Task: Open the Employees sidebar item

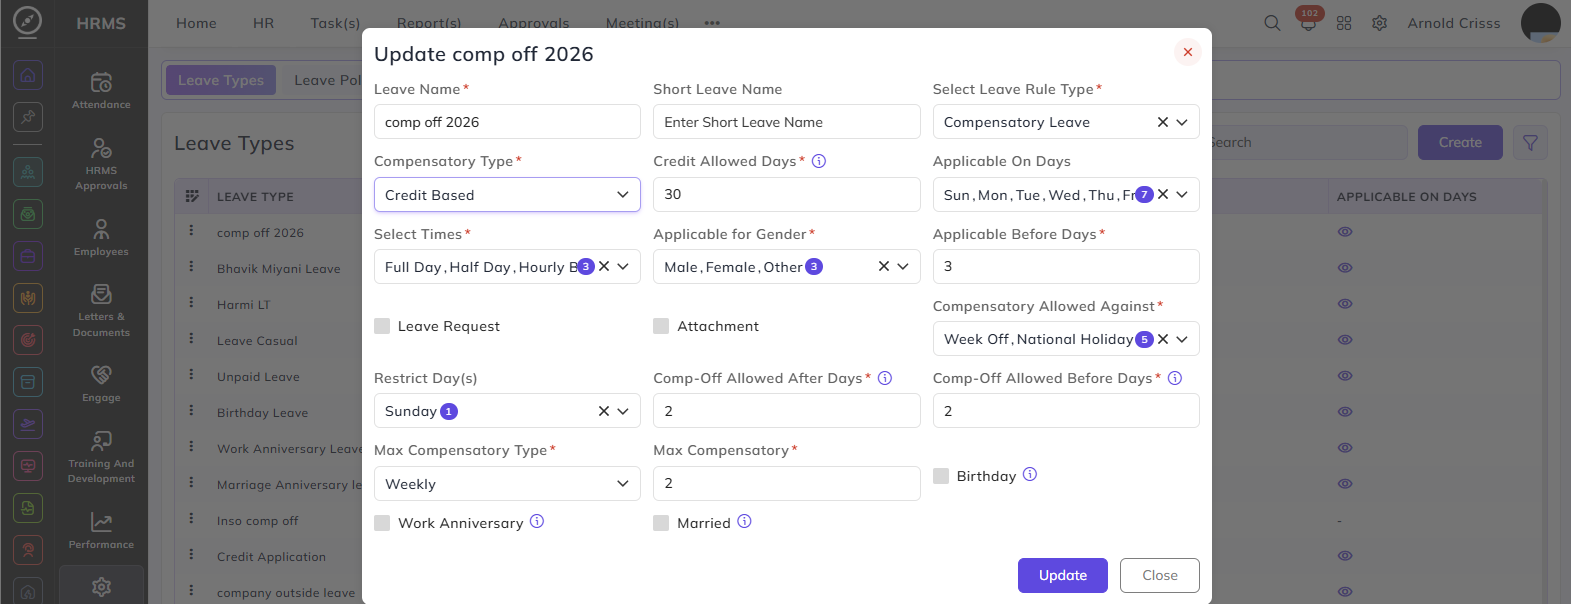Action: [x=101, y=237]
